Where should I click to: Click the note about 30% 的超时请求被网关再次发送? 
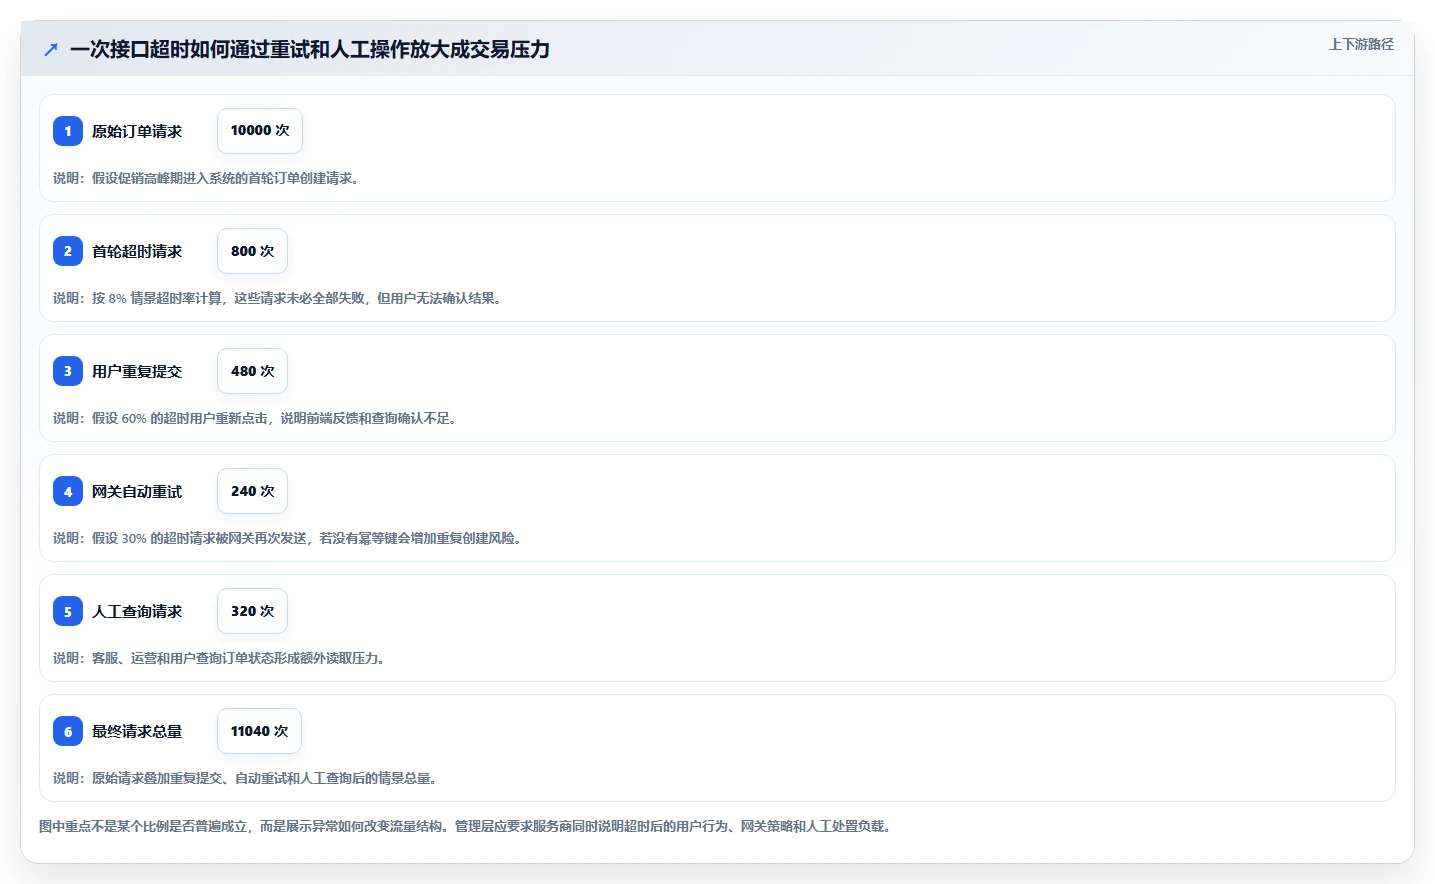(287, 538)
